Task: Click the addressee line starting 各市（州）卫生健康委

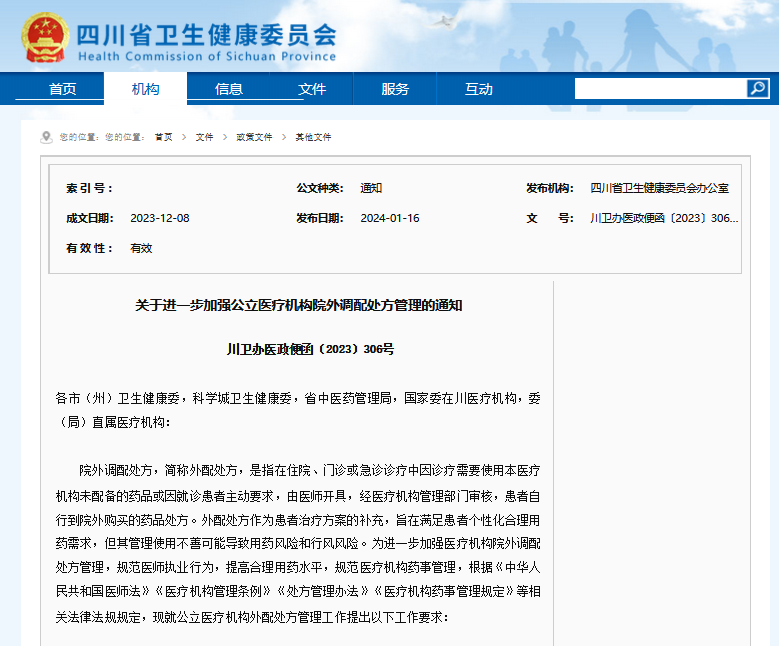Action: [298, 399]
